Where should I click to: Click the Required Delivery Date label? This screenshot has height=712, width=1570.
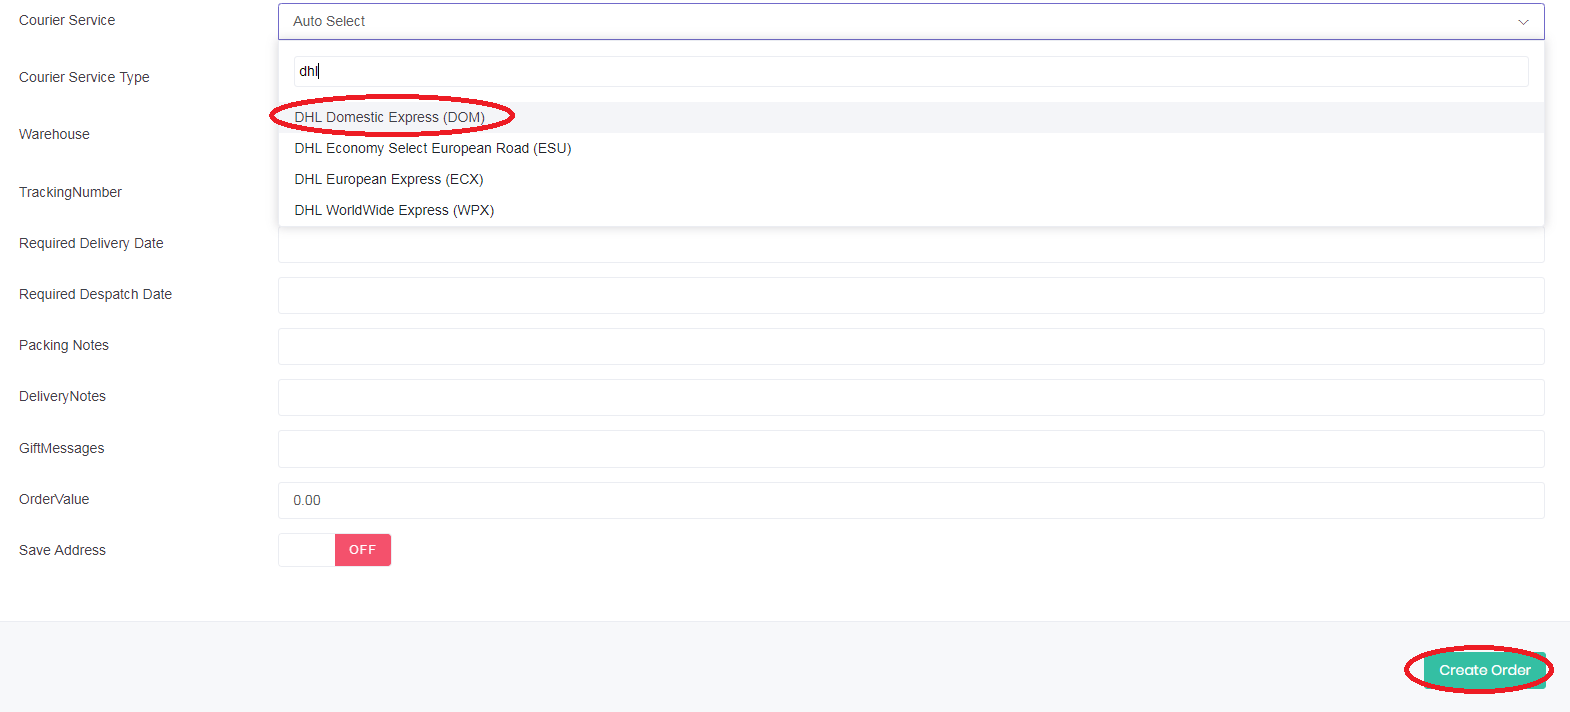tap(91, 243)
